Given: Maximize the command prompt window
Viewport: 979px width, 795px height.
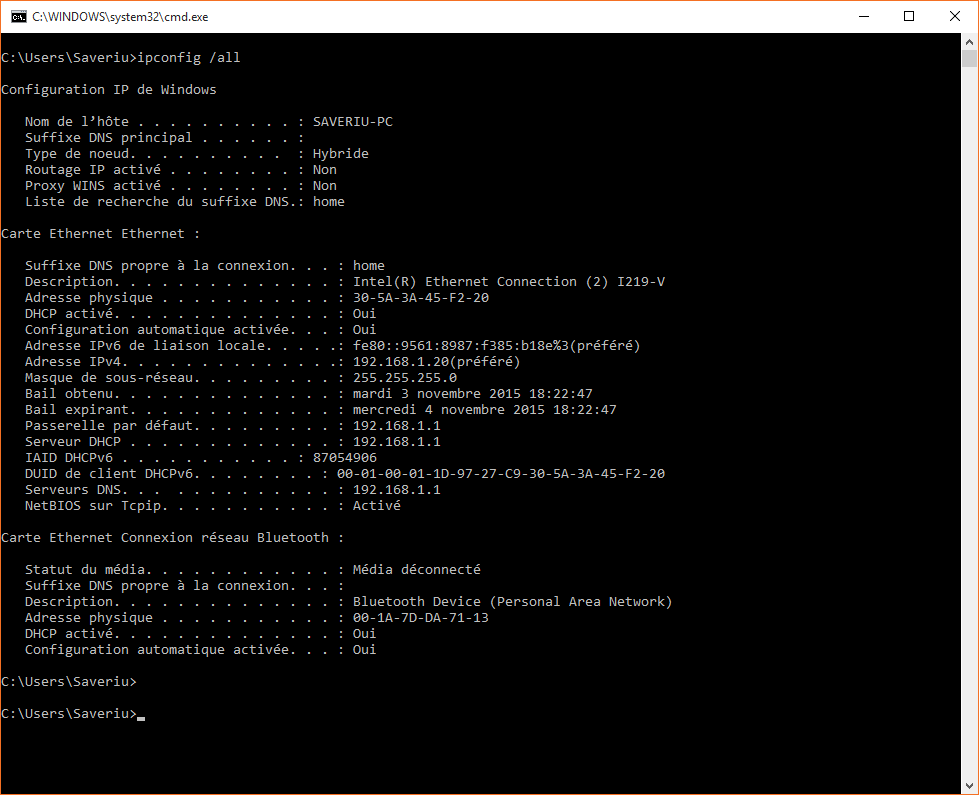Looking at the screenshot, I should coord(909,16).
